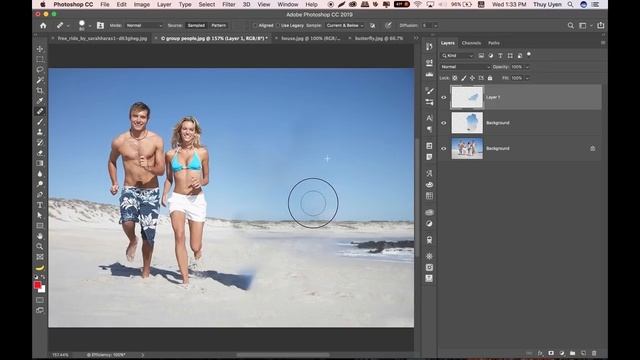Open the Fill slider dropdown
Image resolution: width=640 pixels, height=360 pixels.
(527, 78)
